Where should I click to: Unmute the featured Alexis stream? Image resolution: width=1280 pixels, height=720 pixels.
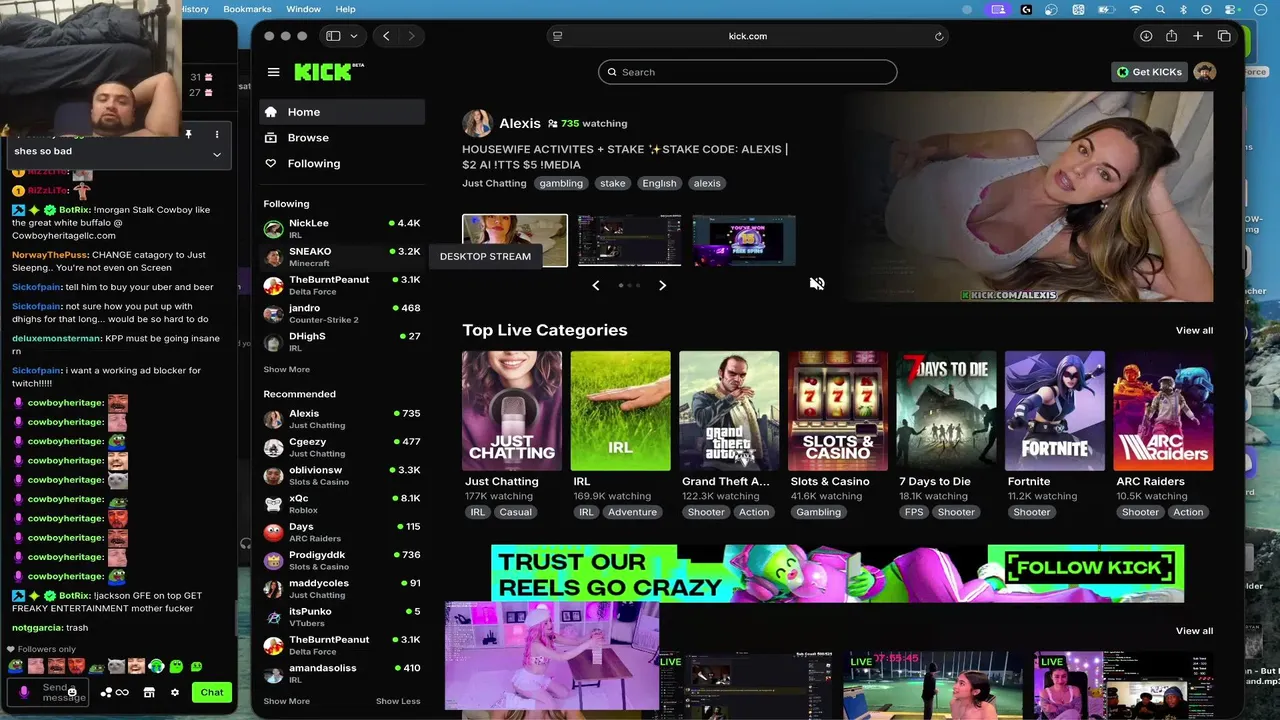[x=817, y=284]
